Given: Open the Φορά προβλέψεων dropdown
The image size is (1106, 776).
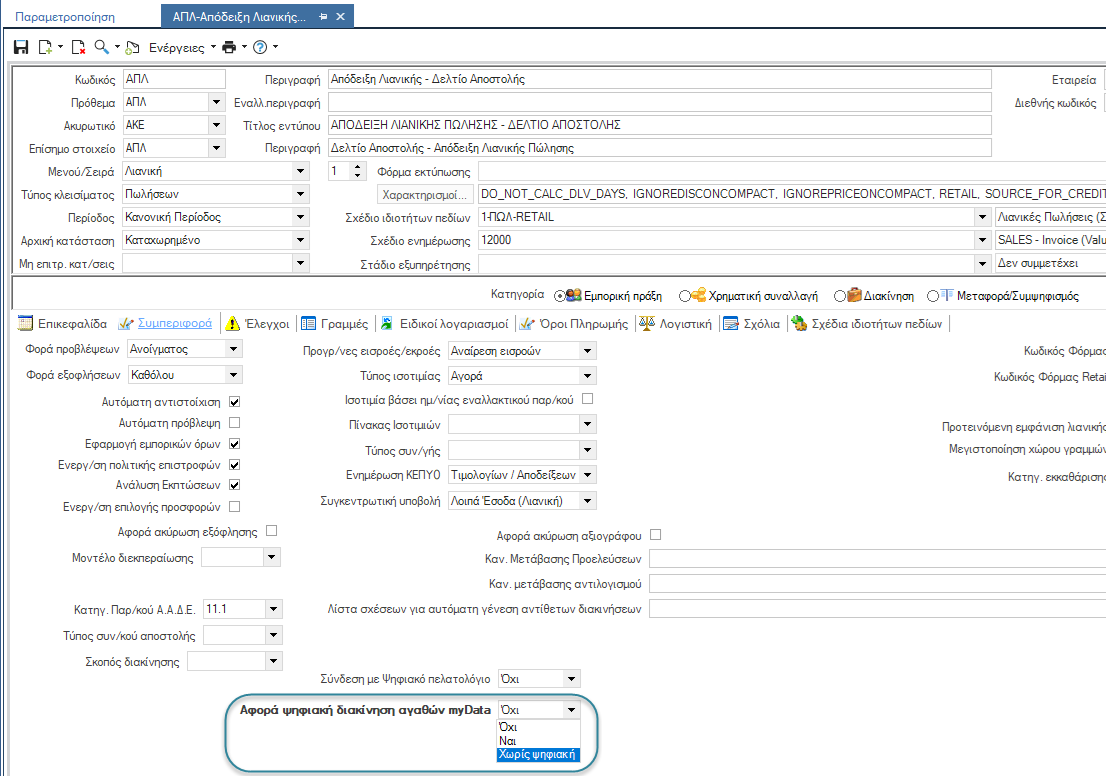Looking at the screenshot, I should (233, 348).
